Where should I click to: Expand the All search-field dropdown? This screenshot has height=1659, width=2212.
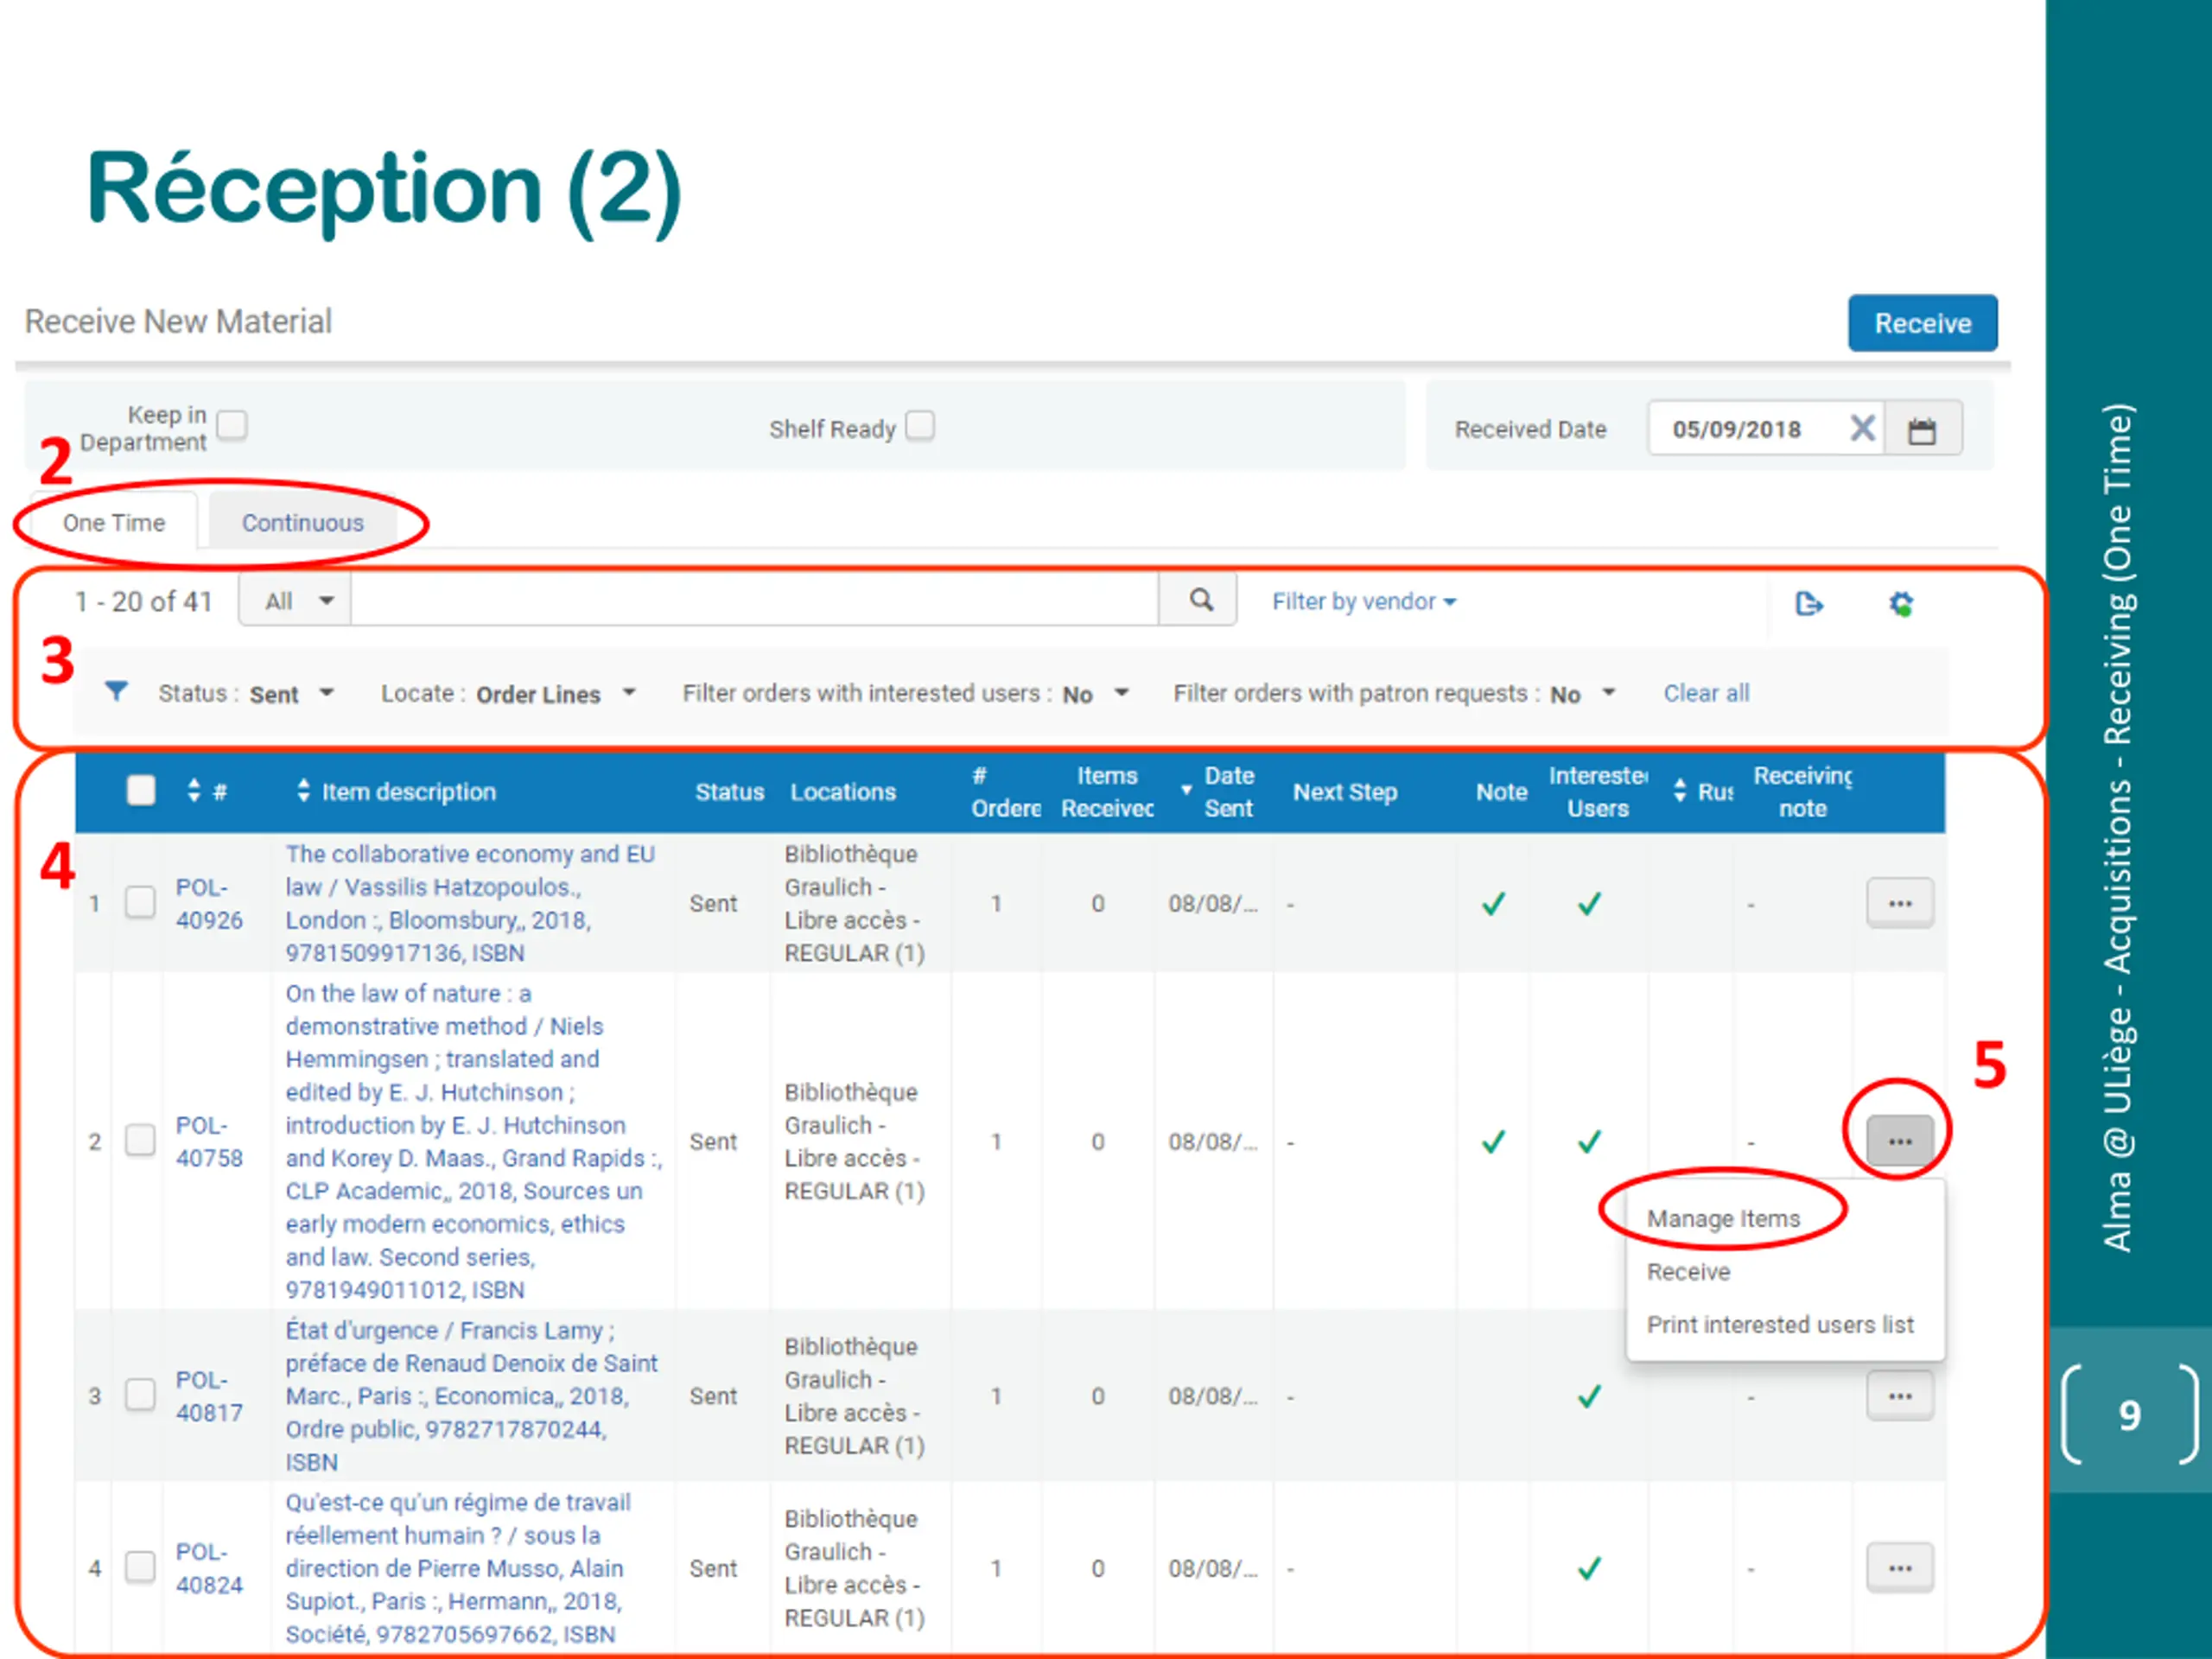(x=296, y=601)
